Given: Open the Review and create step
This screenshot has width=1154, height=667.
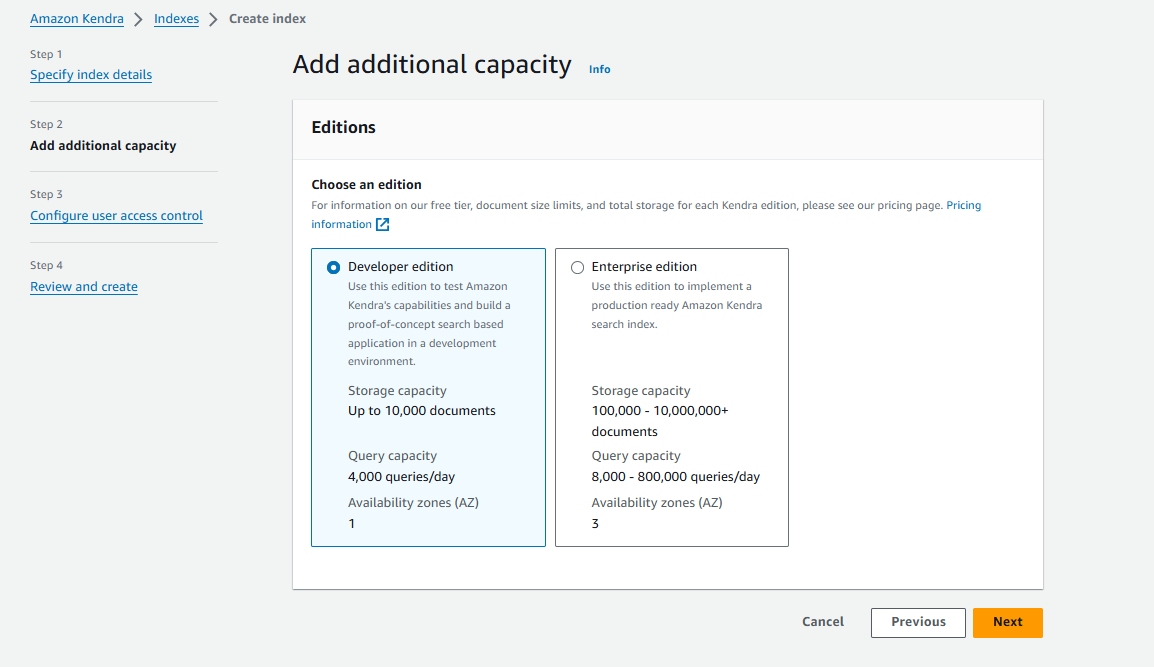Looking at the screenshot, I should point(84,286).
